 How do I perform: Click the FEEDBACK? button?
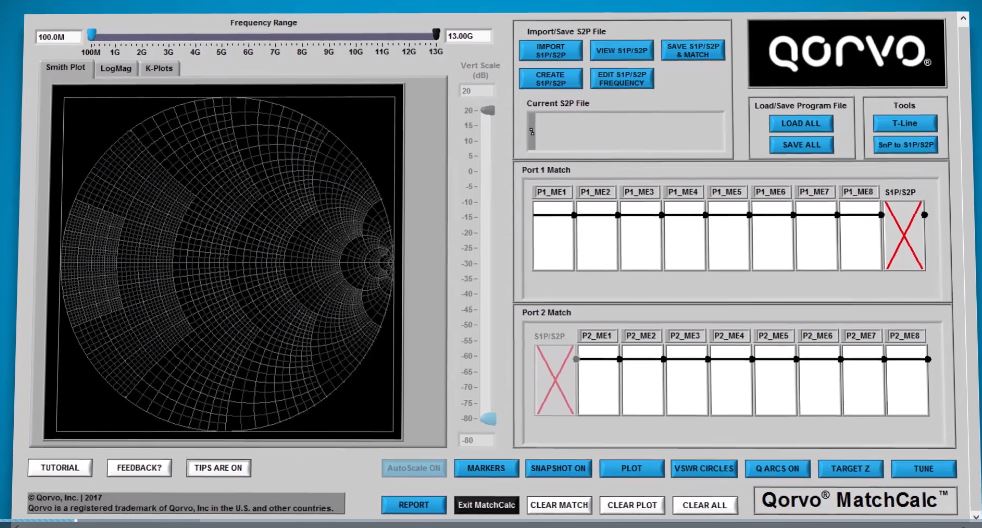click(x=139, y=468)
